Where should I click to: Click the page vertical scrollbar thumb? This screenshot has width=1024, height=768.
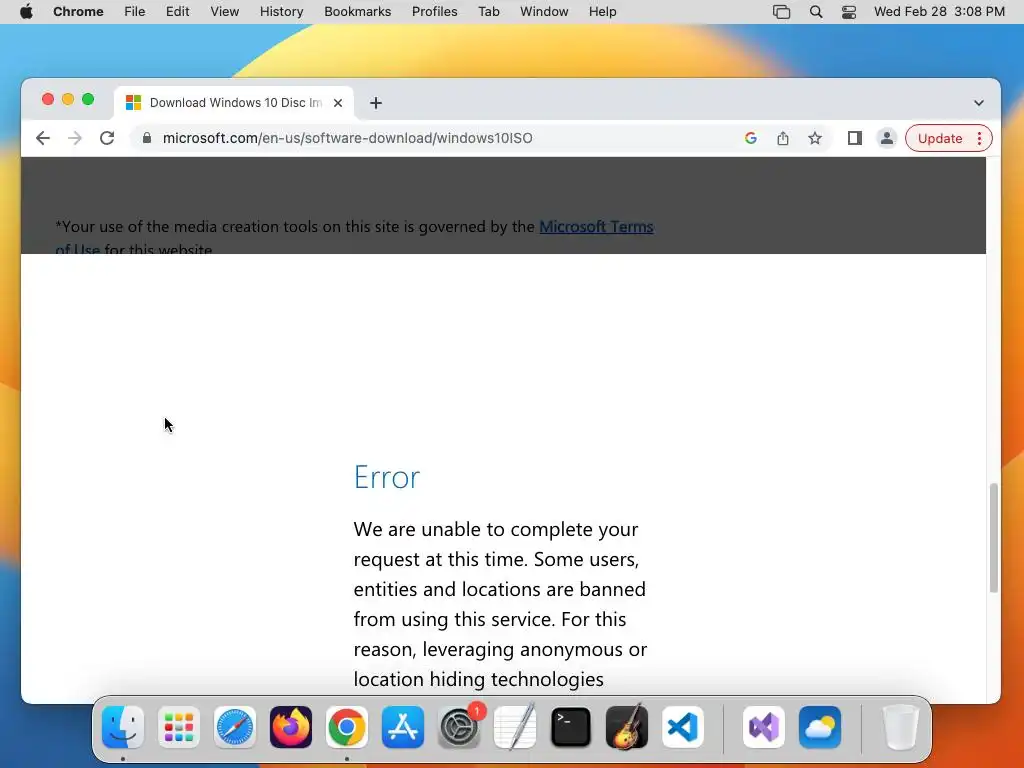pos(993,537)
